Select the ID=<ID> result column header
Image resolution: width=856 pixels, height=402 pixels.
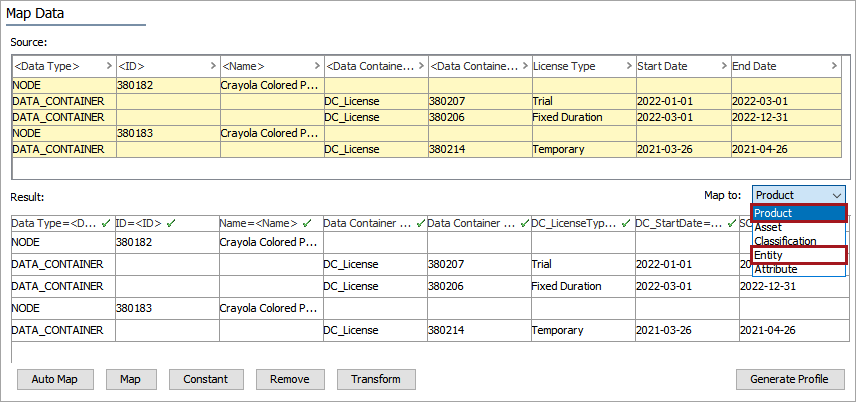coord(167,223)
